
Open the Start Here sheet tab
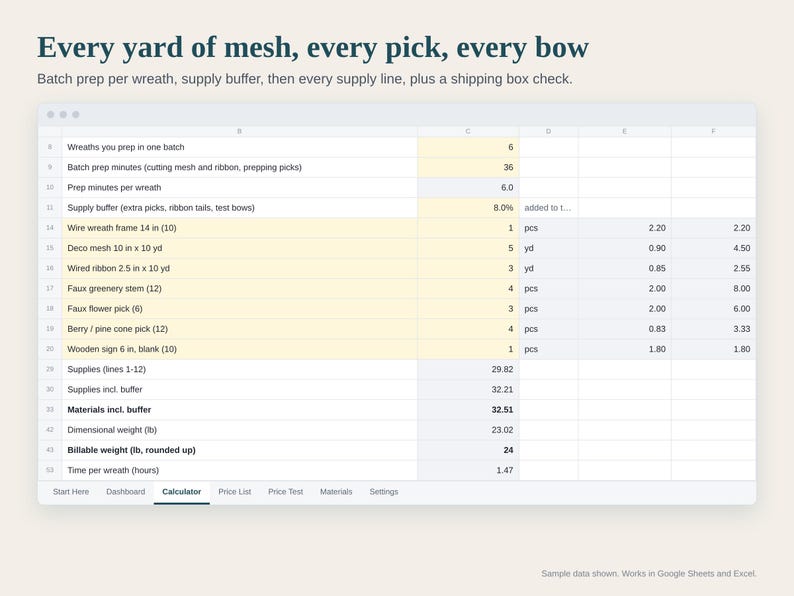[71, 492]
